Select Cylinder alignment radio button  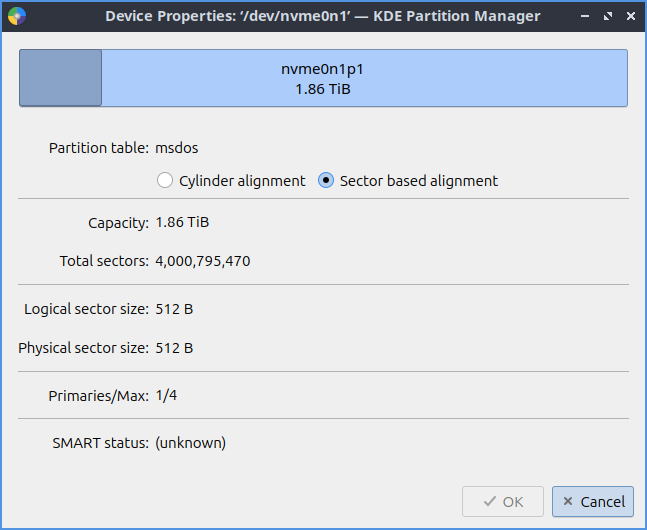pos(165,181)
